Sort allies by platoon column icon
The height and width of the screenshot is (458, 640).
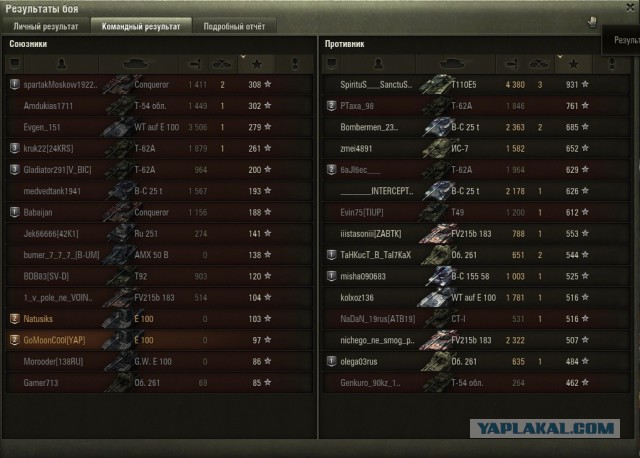(x=15, y=64)
